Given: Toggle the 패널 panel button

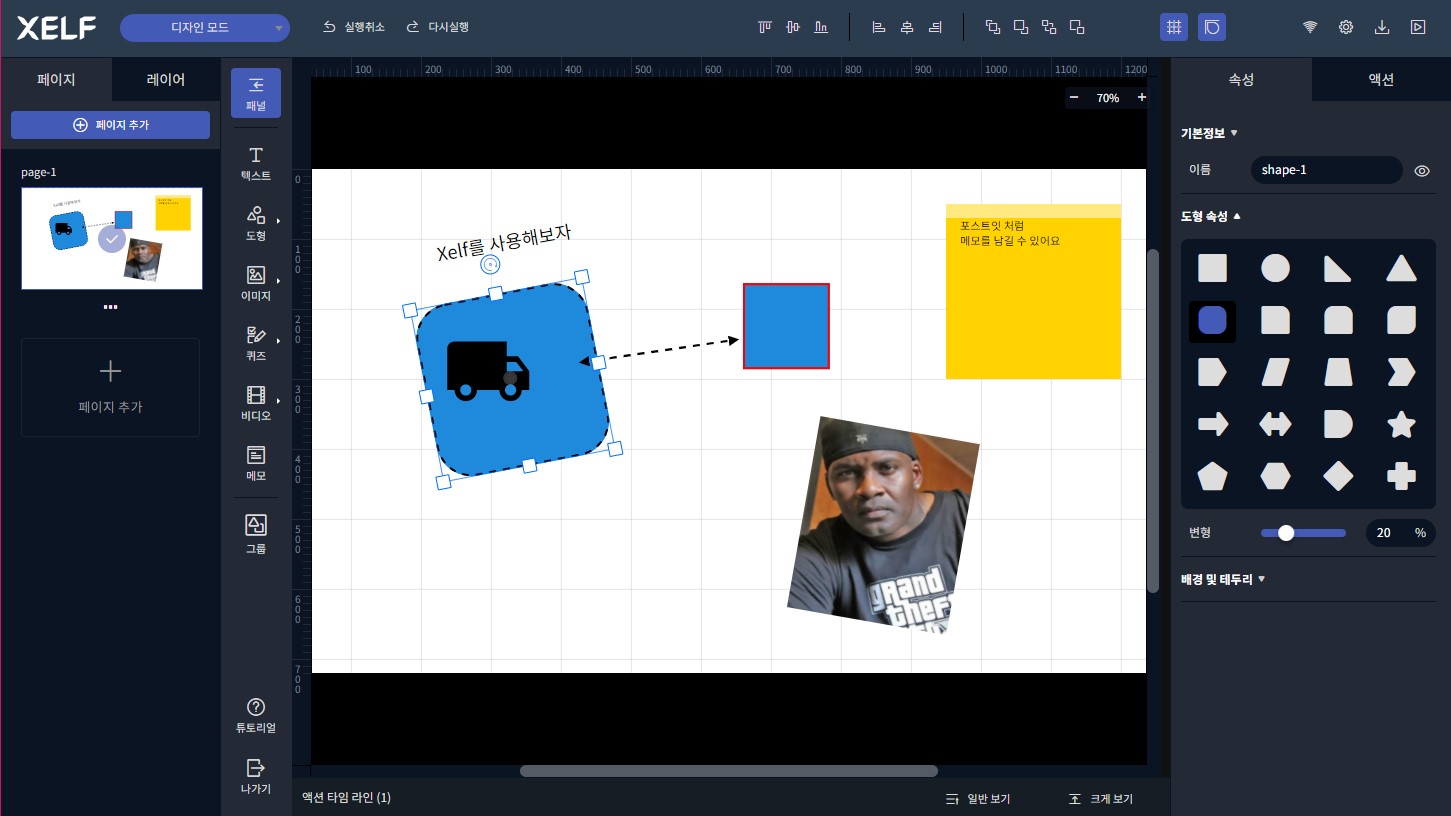Looking at the screenshot, I should pyautogui.click(x=256, y=92).
